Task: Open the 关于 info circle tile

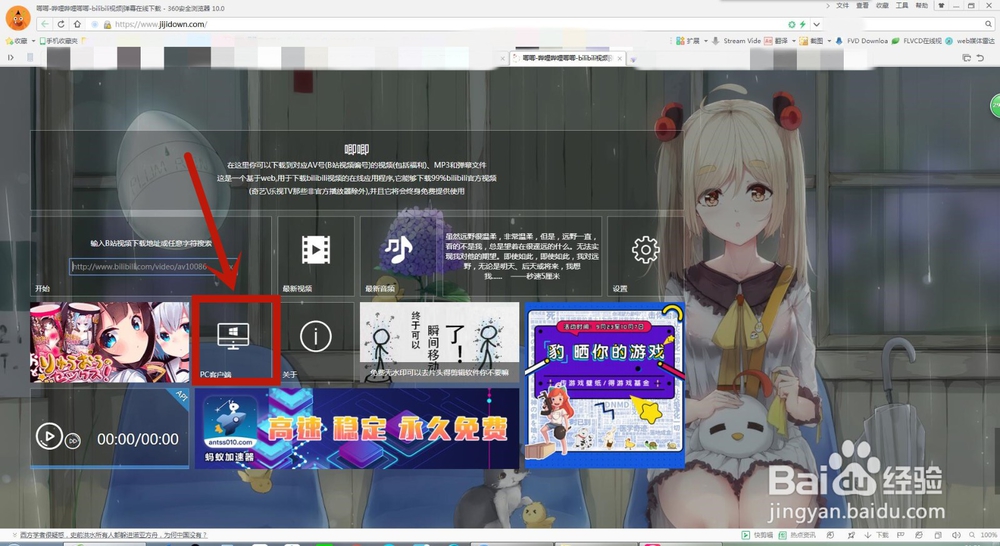Action: pos(316,342)
